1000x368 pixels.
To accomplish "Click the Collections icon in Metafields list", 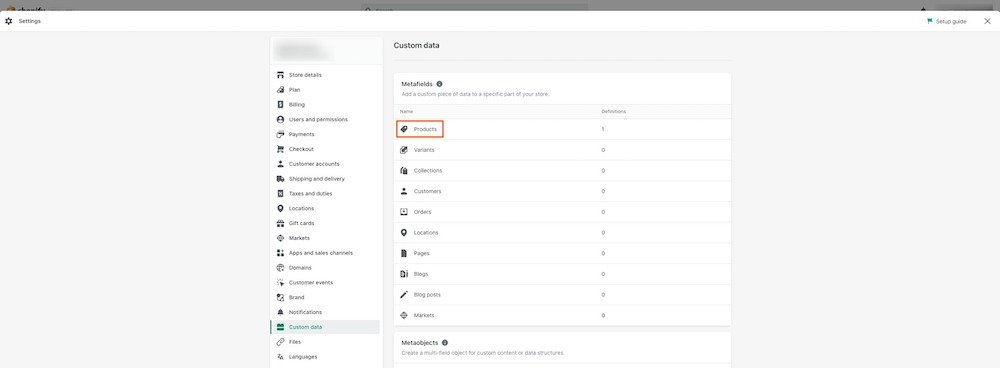I will pyautogui.click(x=404, y=171).
